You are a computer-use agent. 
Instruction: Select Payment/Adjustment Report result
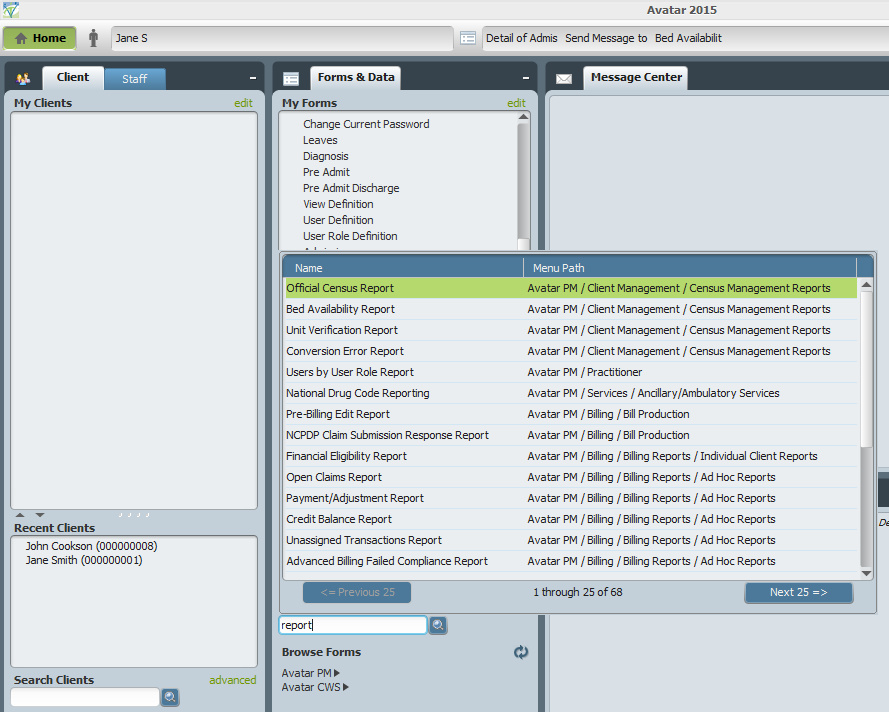click(x=571, y=498)
